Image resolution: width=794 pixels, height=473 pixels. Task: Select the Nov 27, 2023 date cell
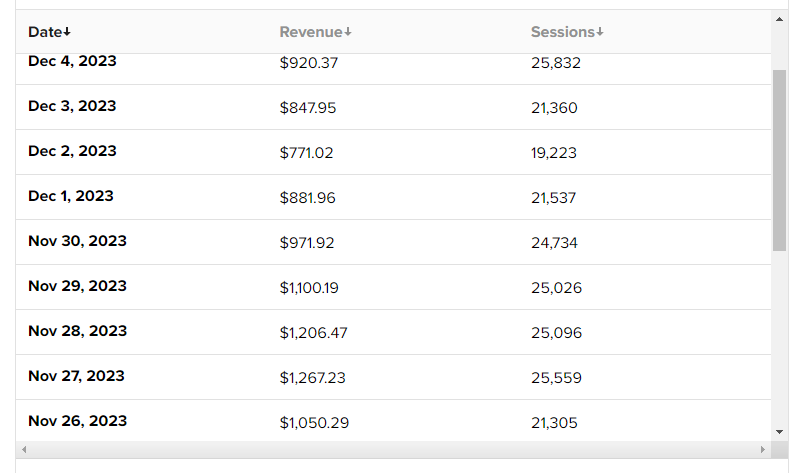(x=76, y=376)
